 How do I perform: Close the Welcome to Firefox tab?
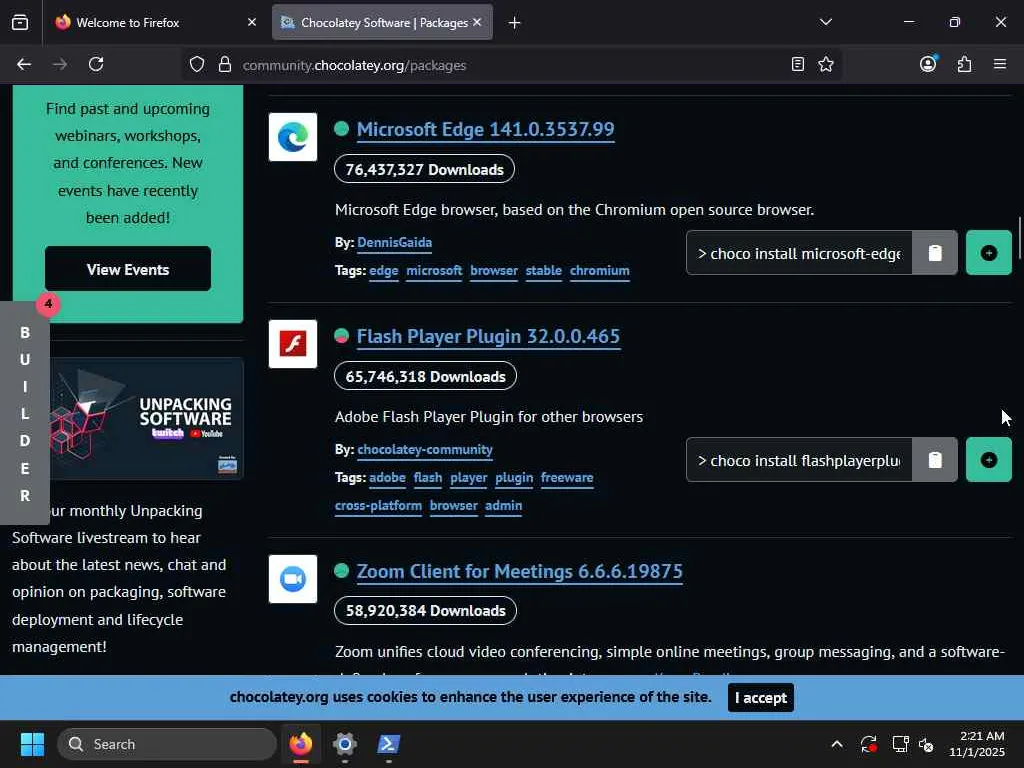pos(251,22)
